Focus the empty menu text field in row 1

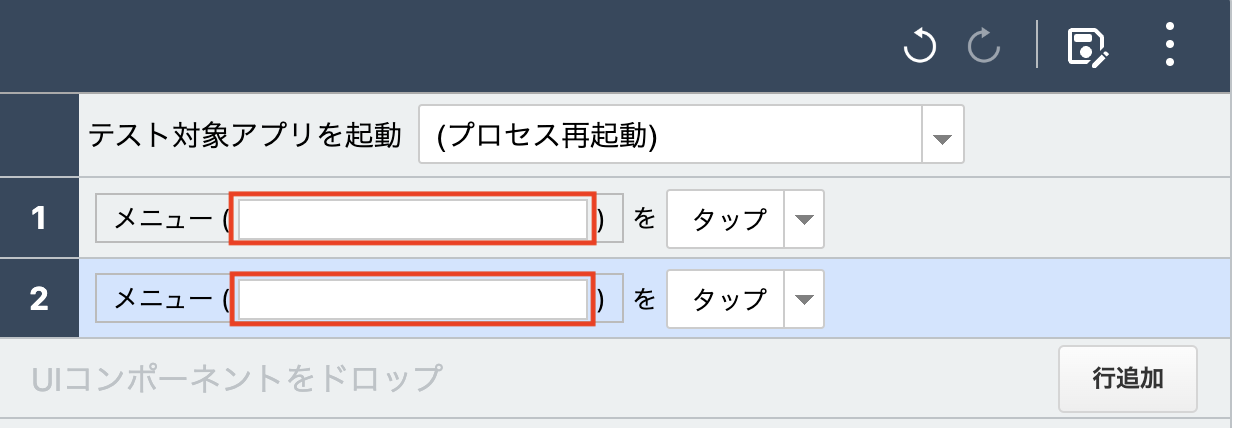[413, 218]
